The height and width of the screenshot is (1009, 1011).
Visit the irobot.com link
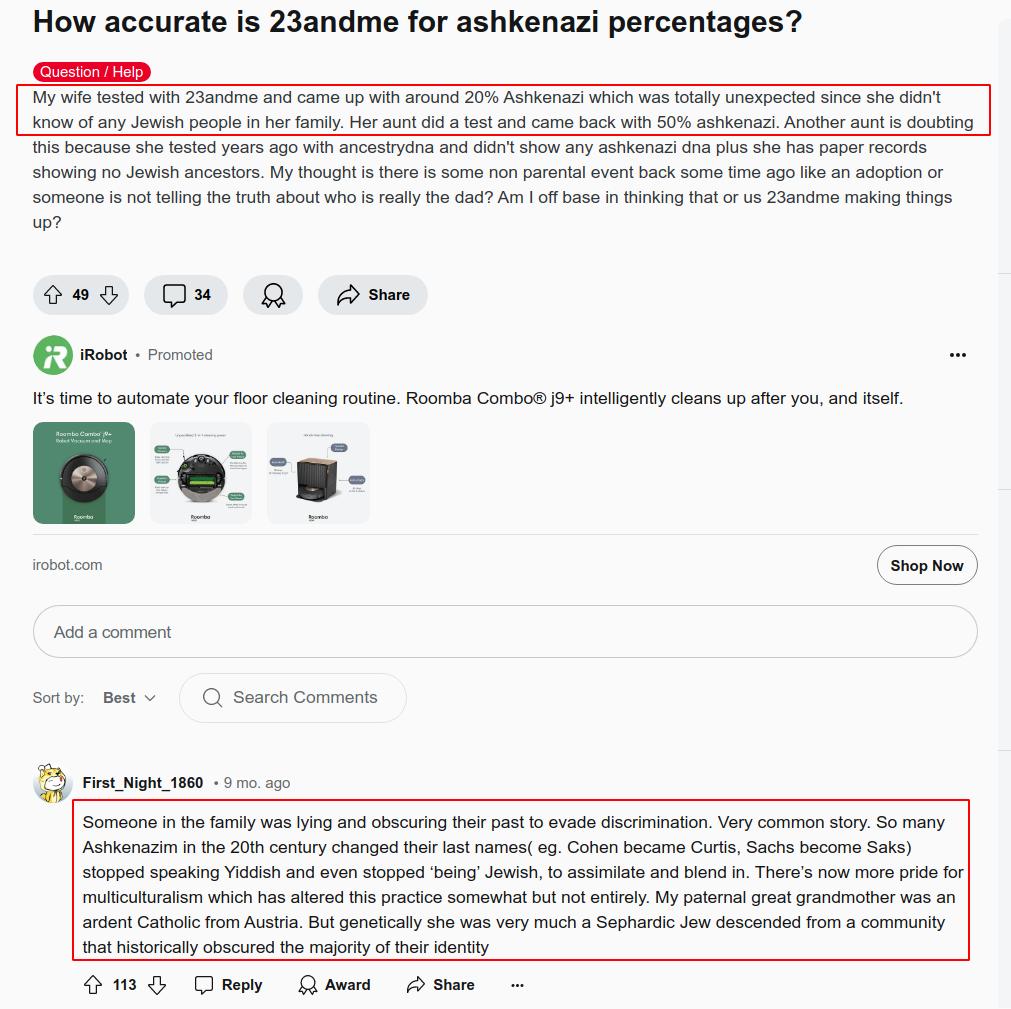[67, 565]
